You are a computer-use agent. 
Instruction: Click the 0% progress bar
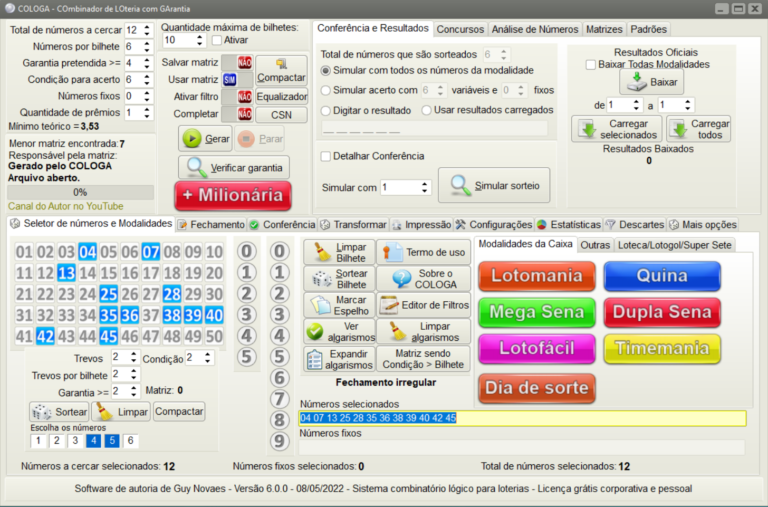pyautogui.click(x=80, y=192)
